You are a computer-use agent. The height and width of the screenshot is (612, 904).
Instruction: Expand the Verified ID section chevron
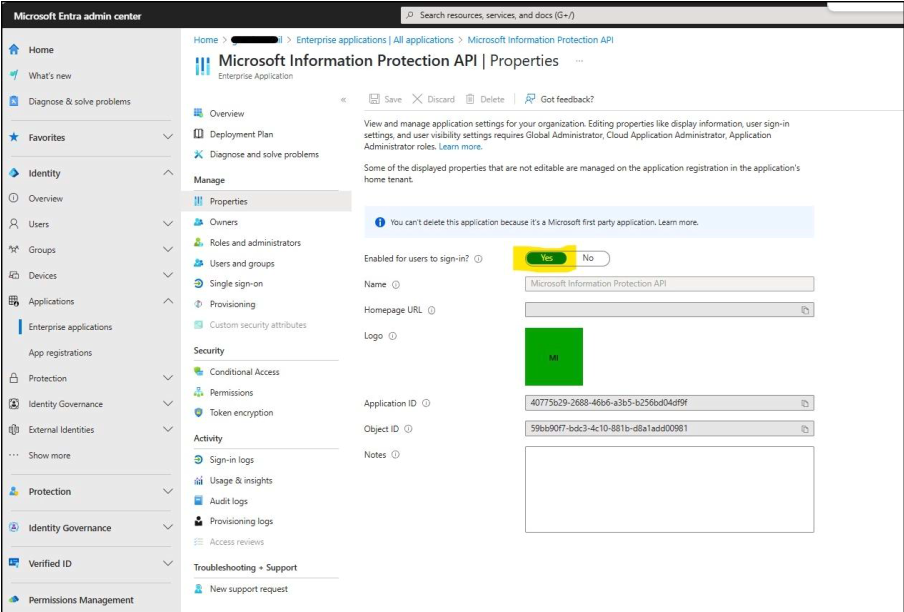tap(168, 563)
